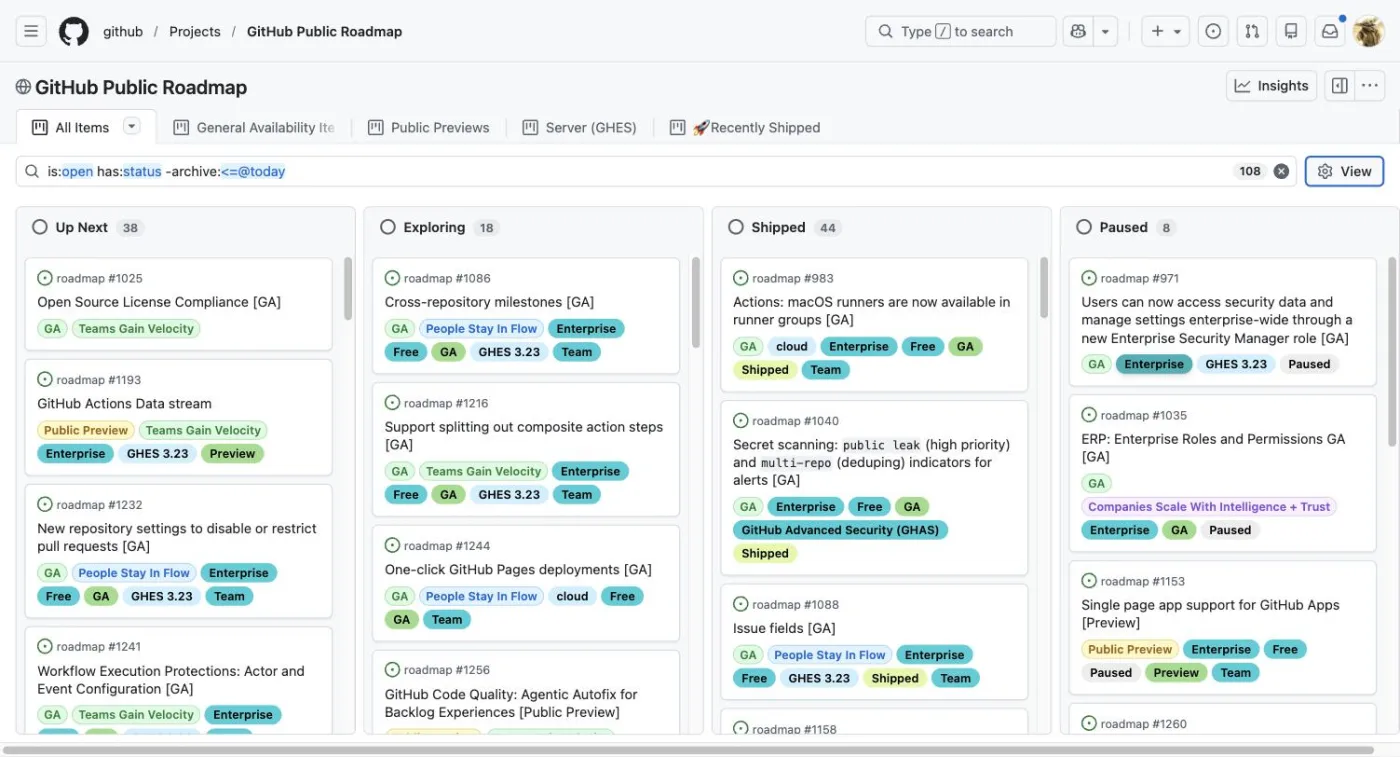Click GitHub Advanced Security (GHAS) label
The width and height of the screenshot is (1400, 757).
[840, 530]
